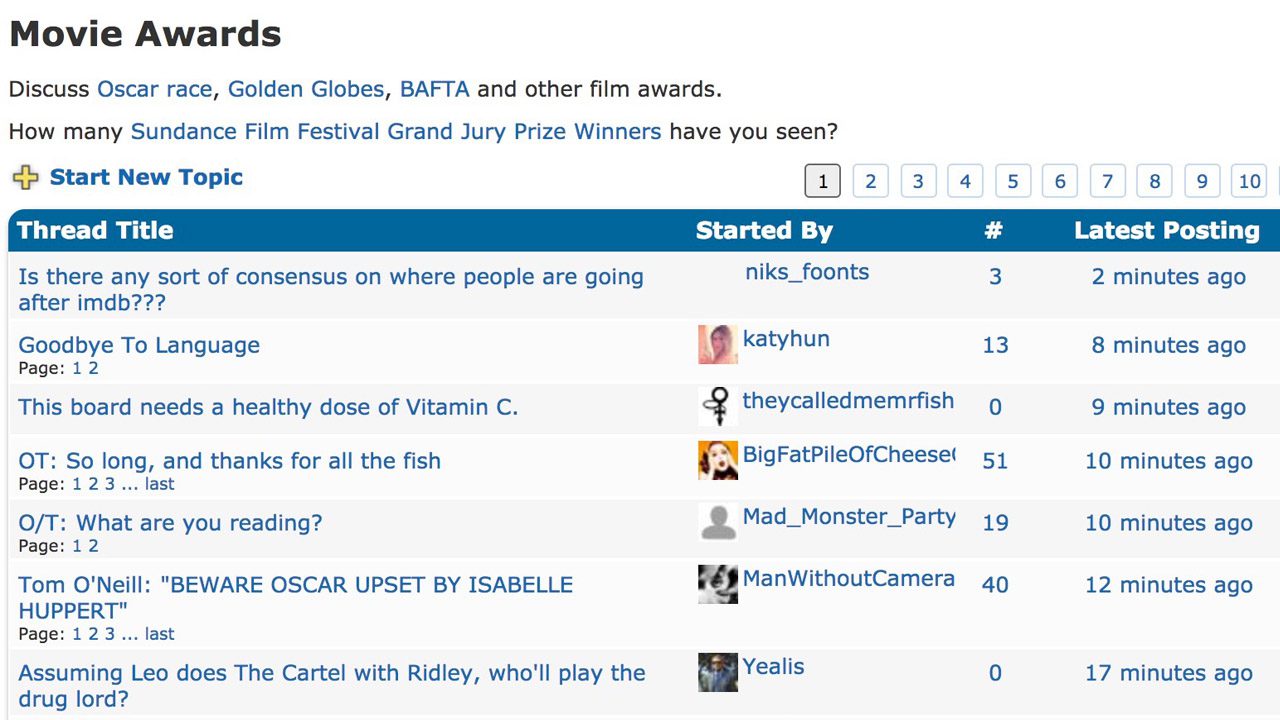
Task: Open the Goodbye To Language thread
Action: 139,345
